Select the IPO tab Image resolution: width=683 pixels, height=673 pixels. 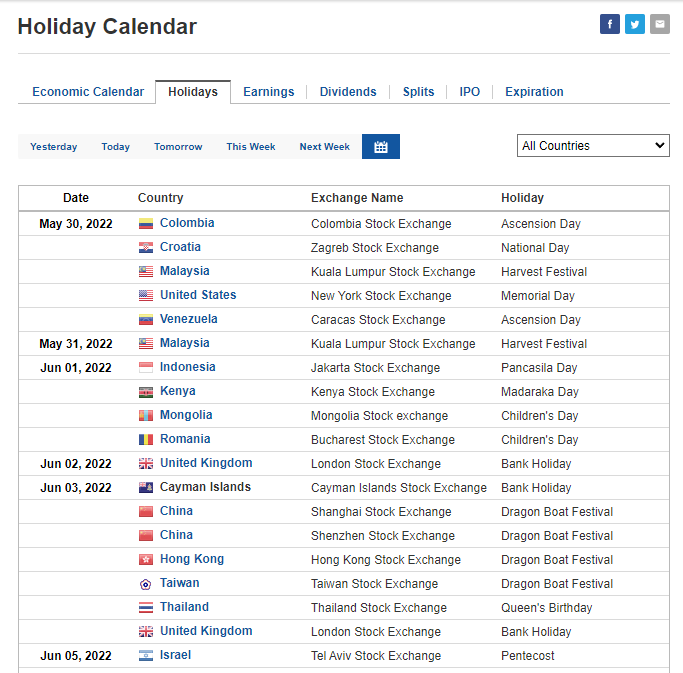pyautogui.click(x=470, y=92)
